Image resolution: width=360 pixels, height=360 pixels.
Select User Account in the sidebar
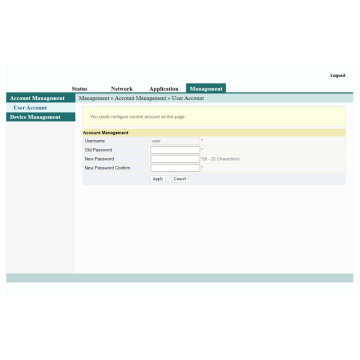tap(30, 108)
